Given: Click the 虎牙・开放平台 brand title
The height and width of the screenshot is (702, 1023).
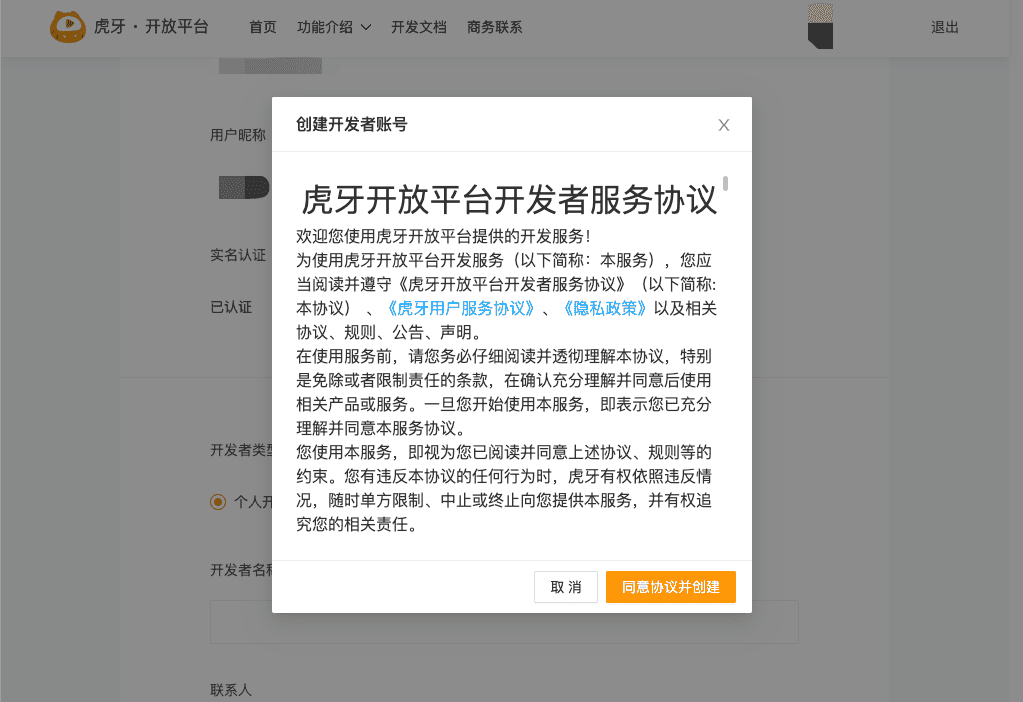Looking at the screenshot, I should coord(151,27).
